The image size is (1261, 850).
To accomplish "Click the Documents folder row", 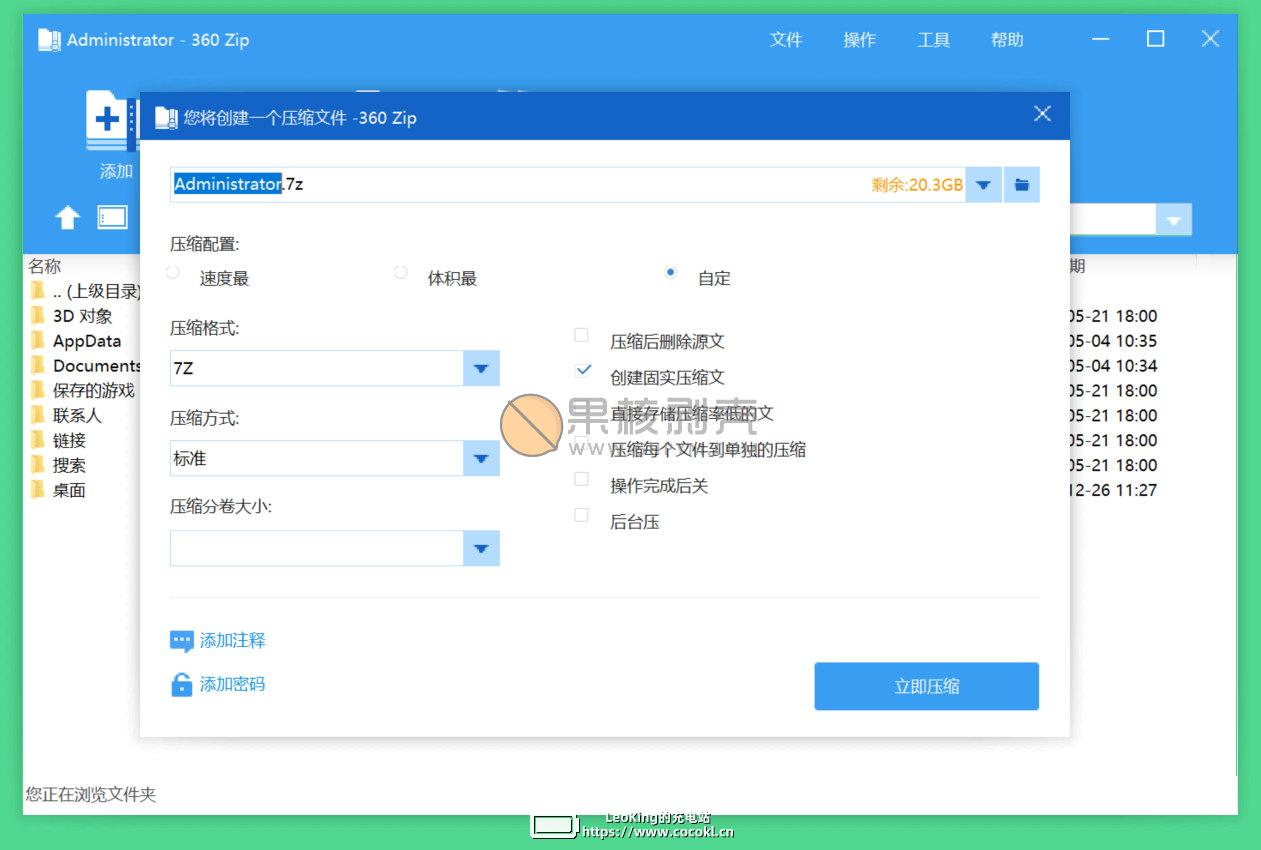I will coord(84,366).
